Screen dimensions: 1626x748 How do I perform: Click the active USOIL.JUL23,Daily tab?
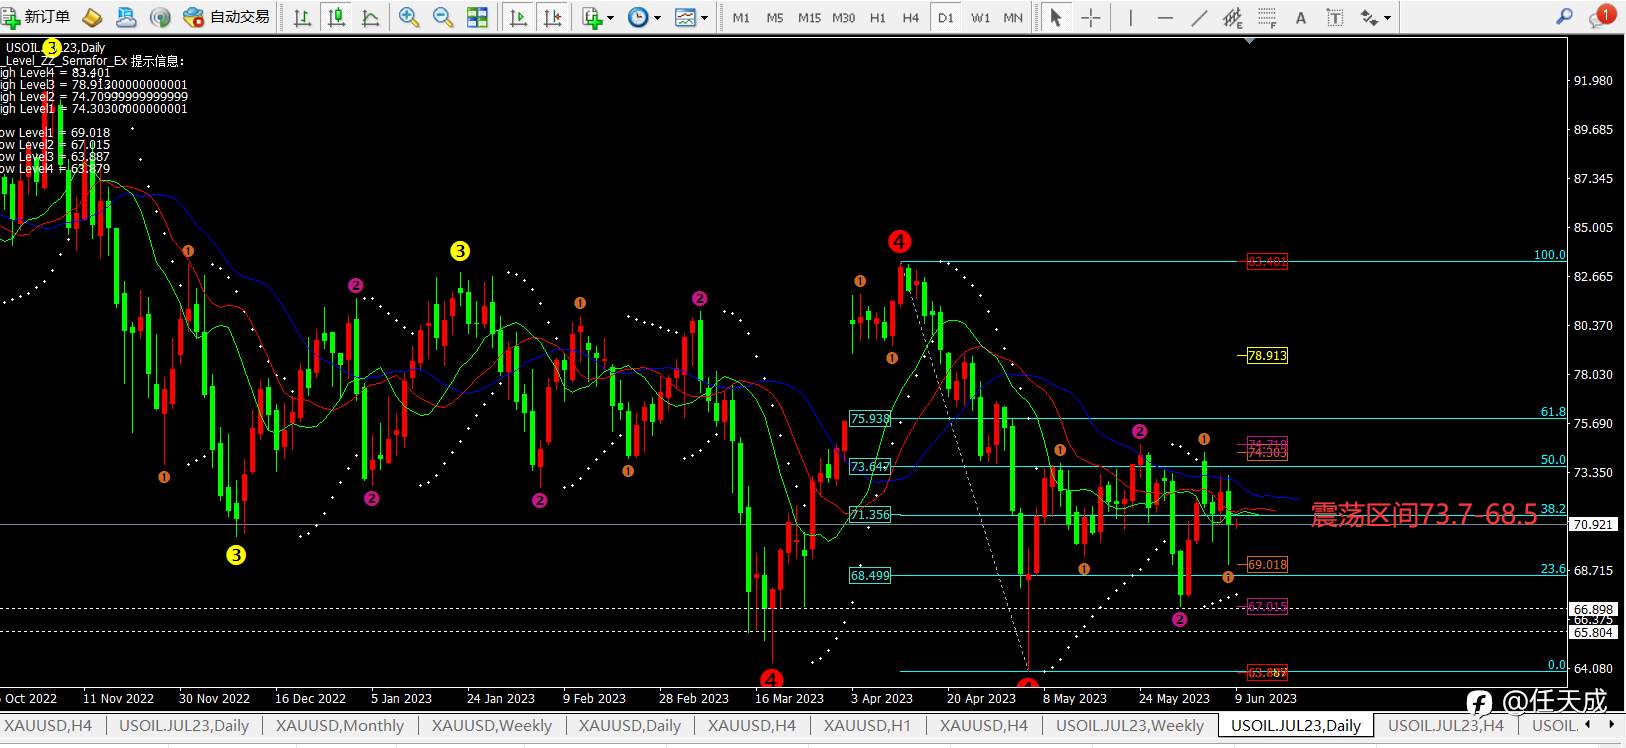click(x=1296, y=726)
